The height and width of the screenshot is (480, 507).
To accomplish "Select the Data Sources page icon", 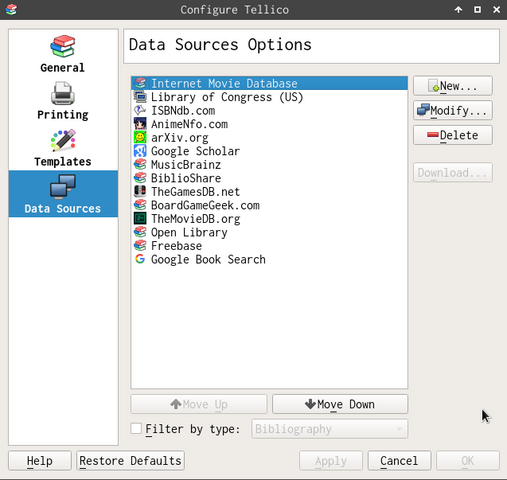I will coord(63,187).
